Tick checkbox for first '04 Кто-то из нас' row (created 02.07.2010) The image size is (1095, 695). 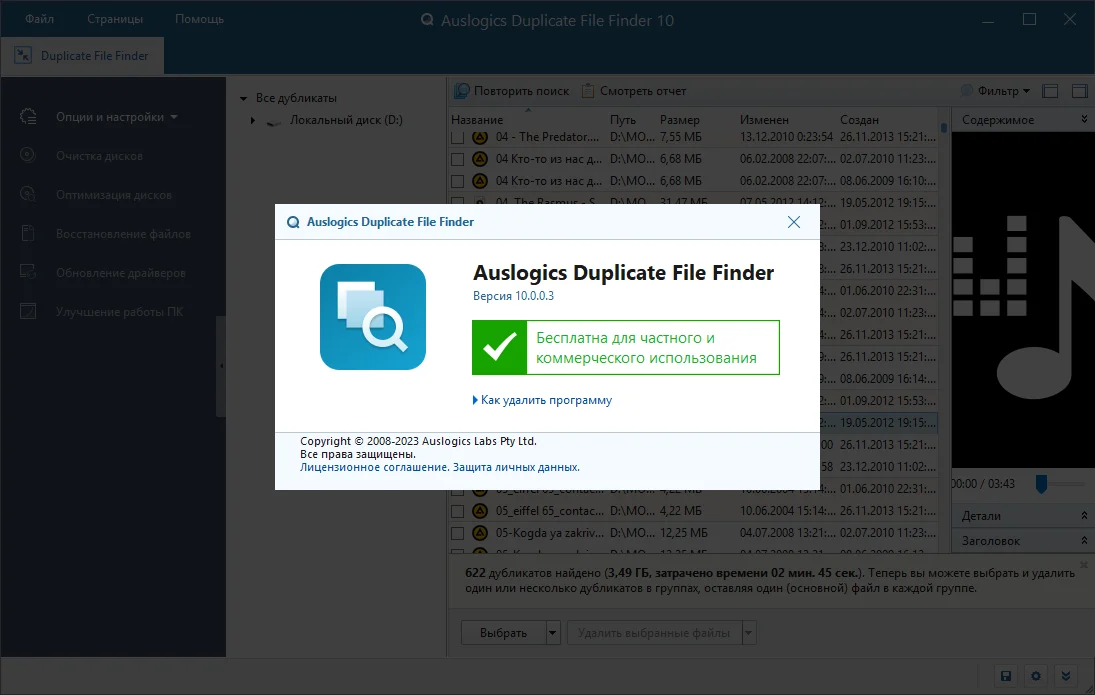(457, 159)
